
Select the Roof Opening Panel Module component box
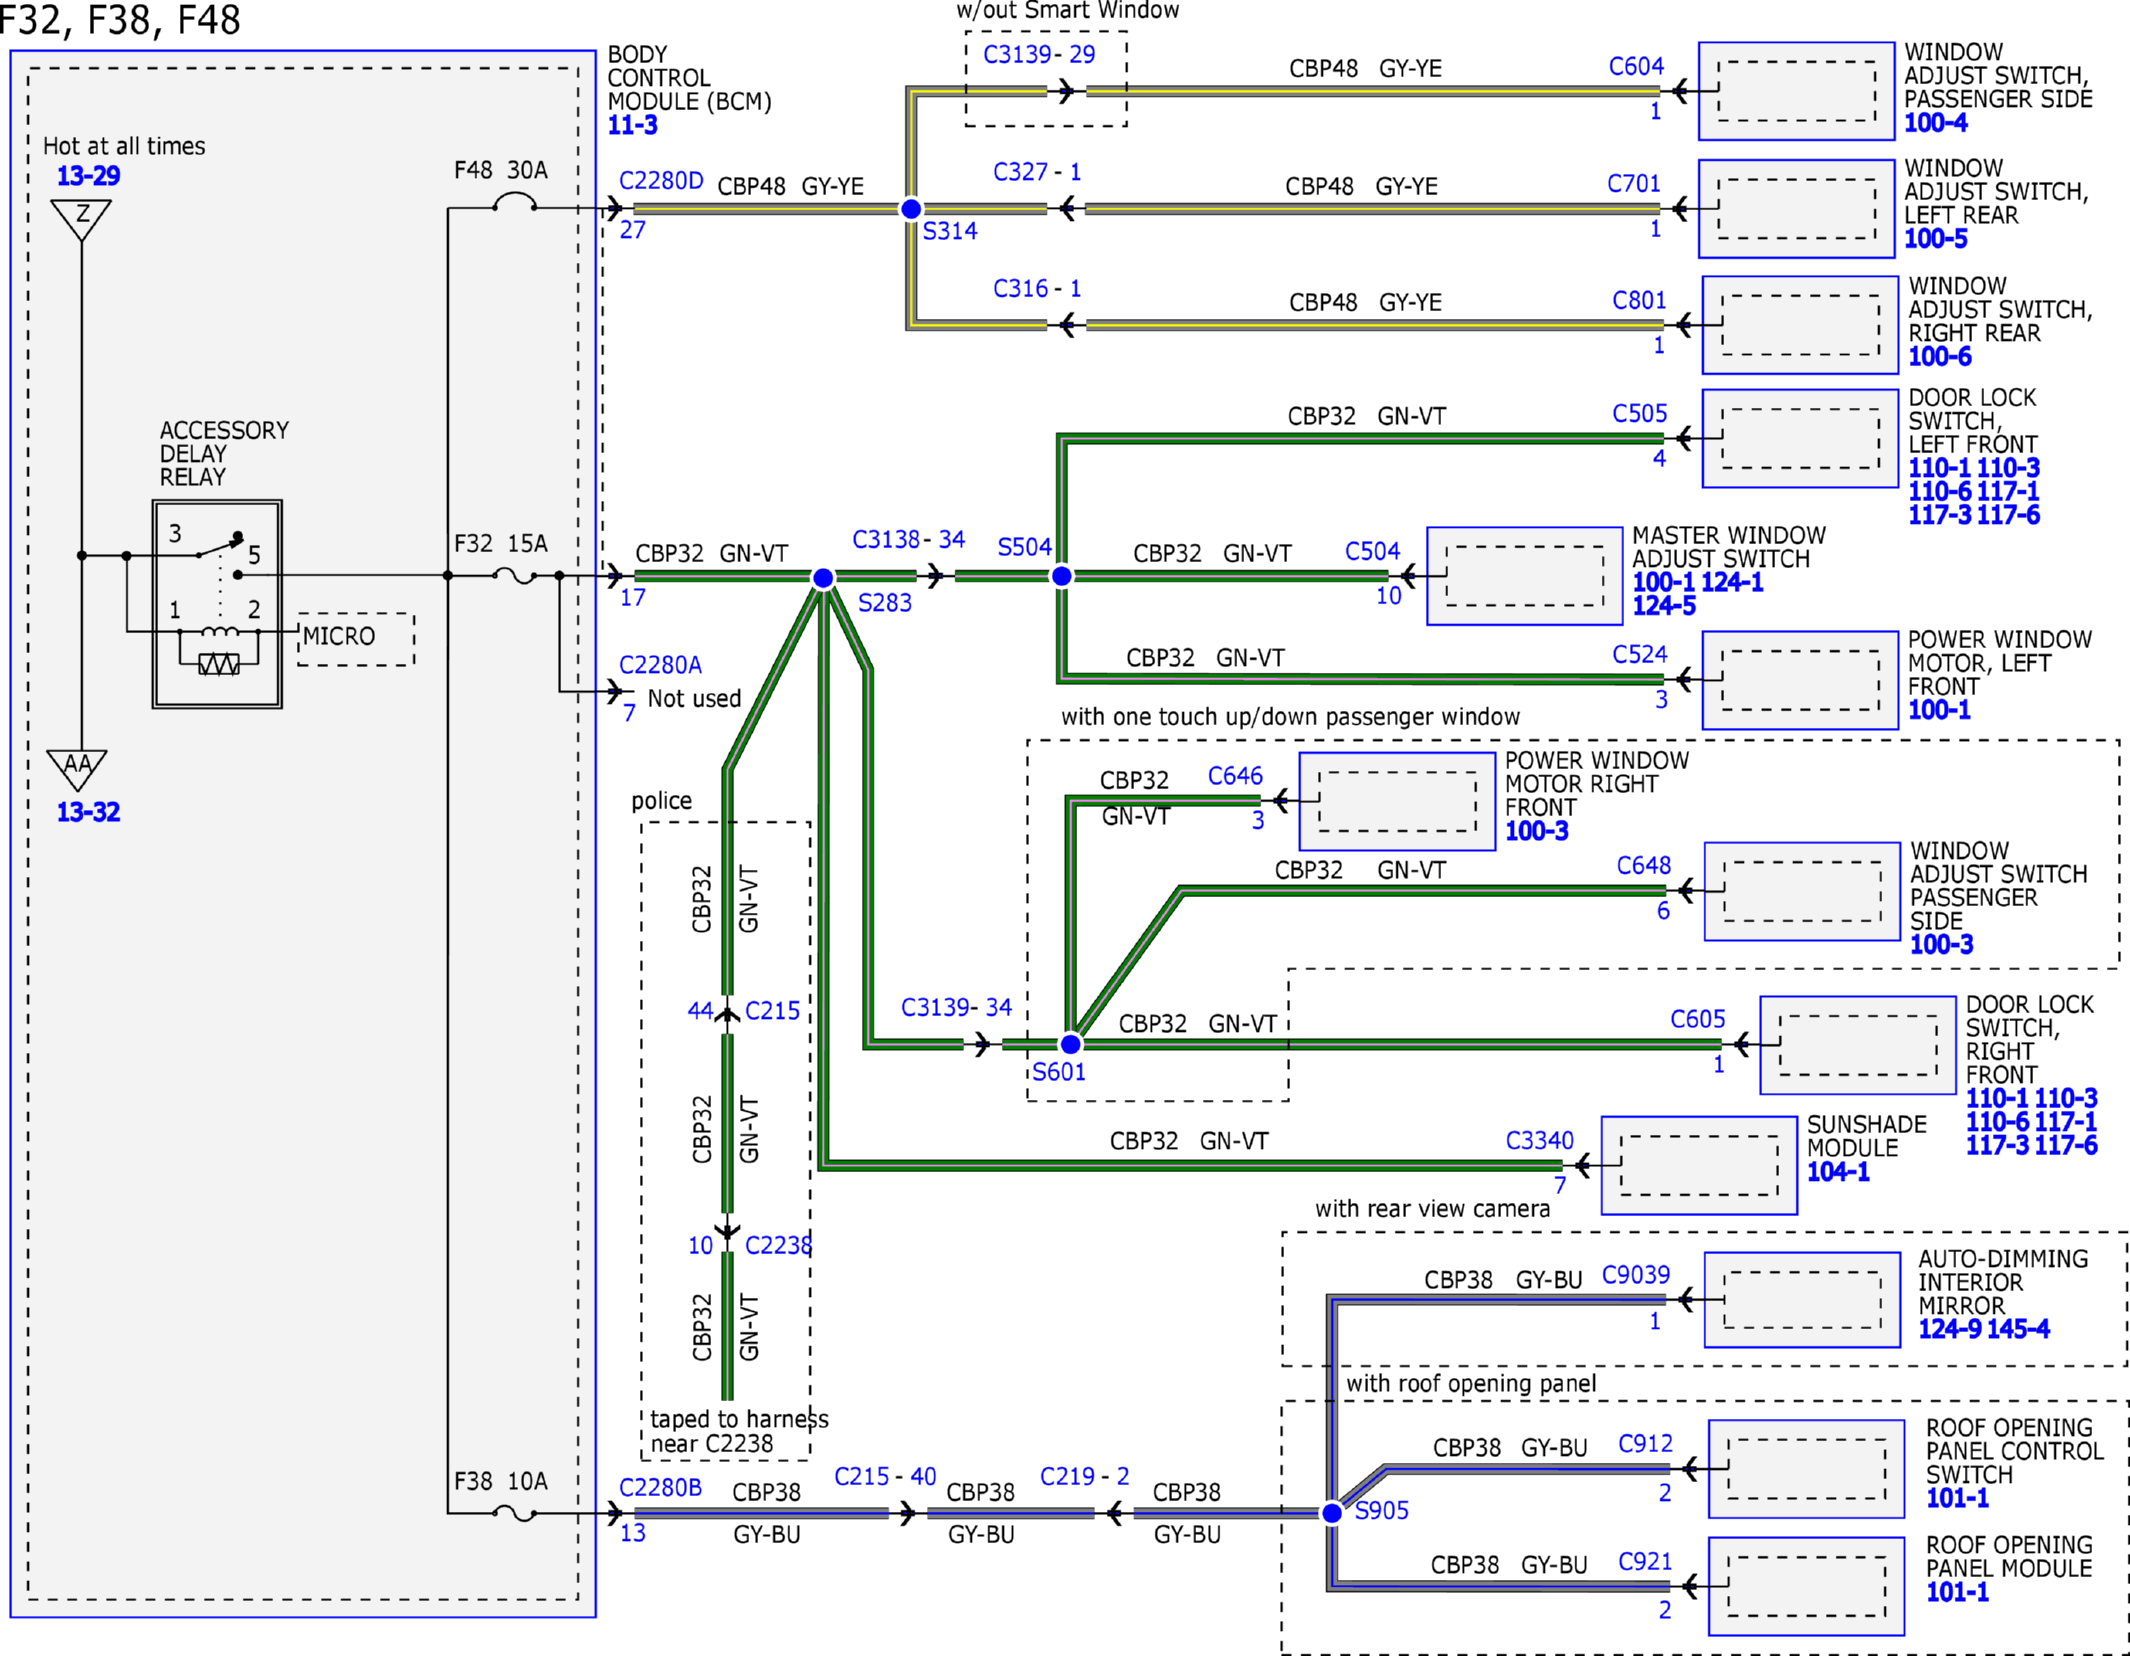1806,1586
